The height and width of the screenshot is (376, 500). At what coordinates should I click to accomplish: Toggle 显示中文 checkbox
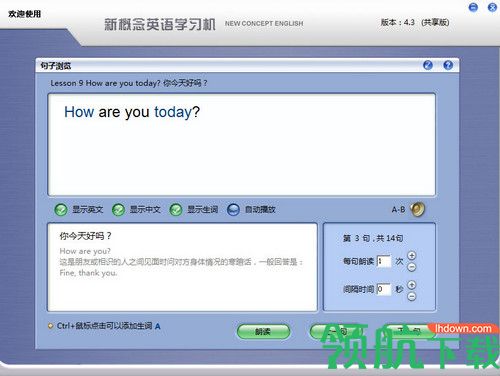coord(118,210)
